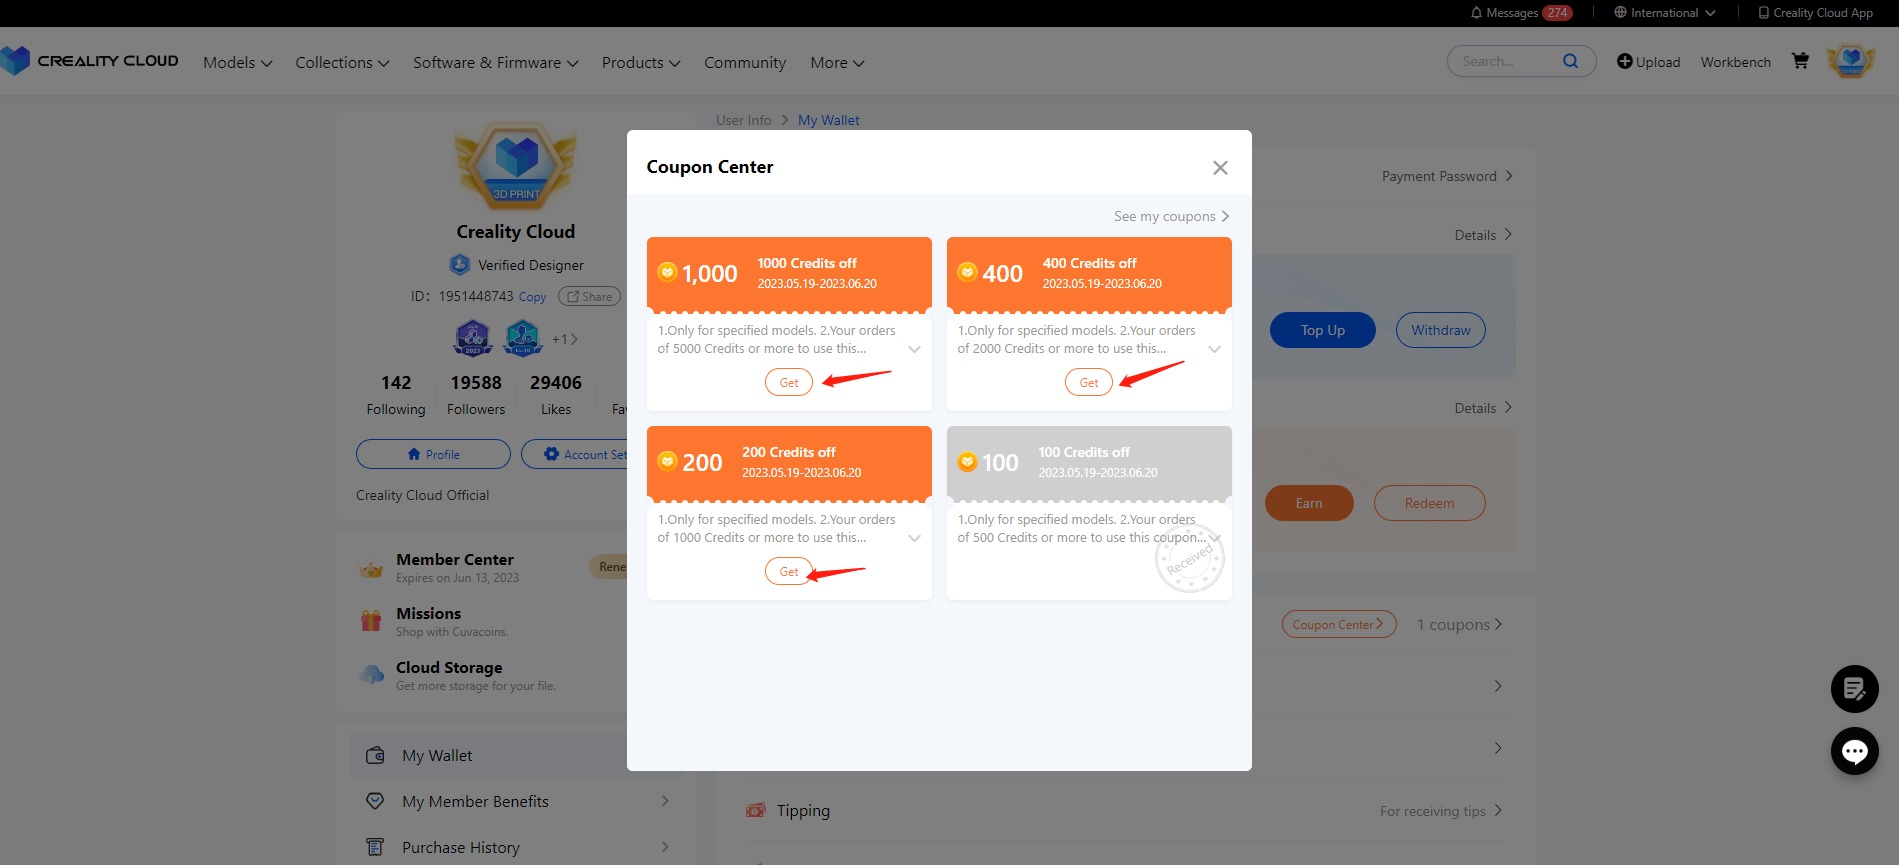Open the Messages bell notification

[x=1476, y=13]
